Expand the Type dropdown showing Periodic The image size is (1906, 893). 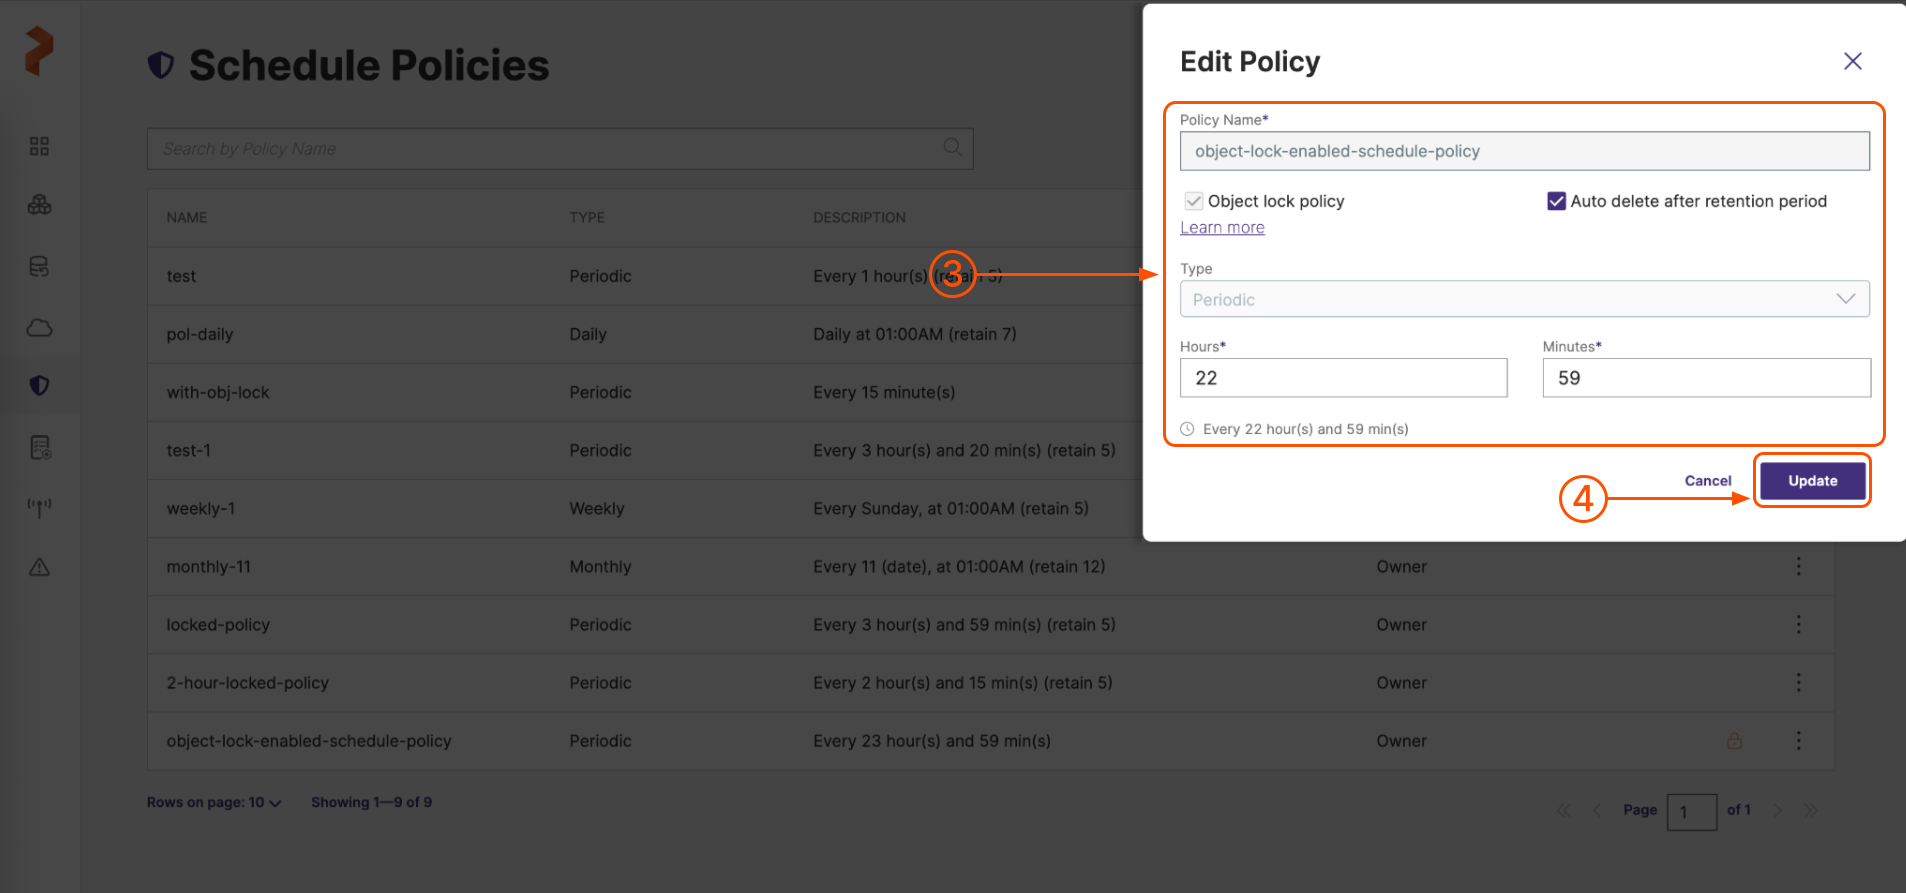[x=1524, y=299]
